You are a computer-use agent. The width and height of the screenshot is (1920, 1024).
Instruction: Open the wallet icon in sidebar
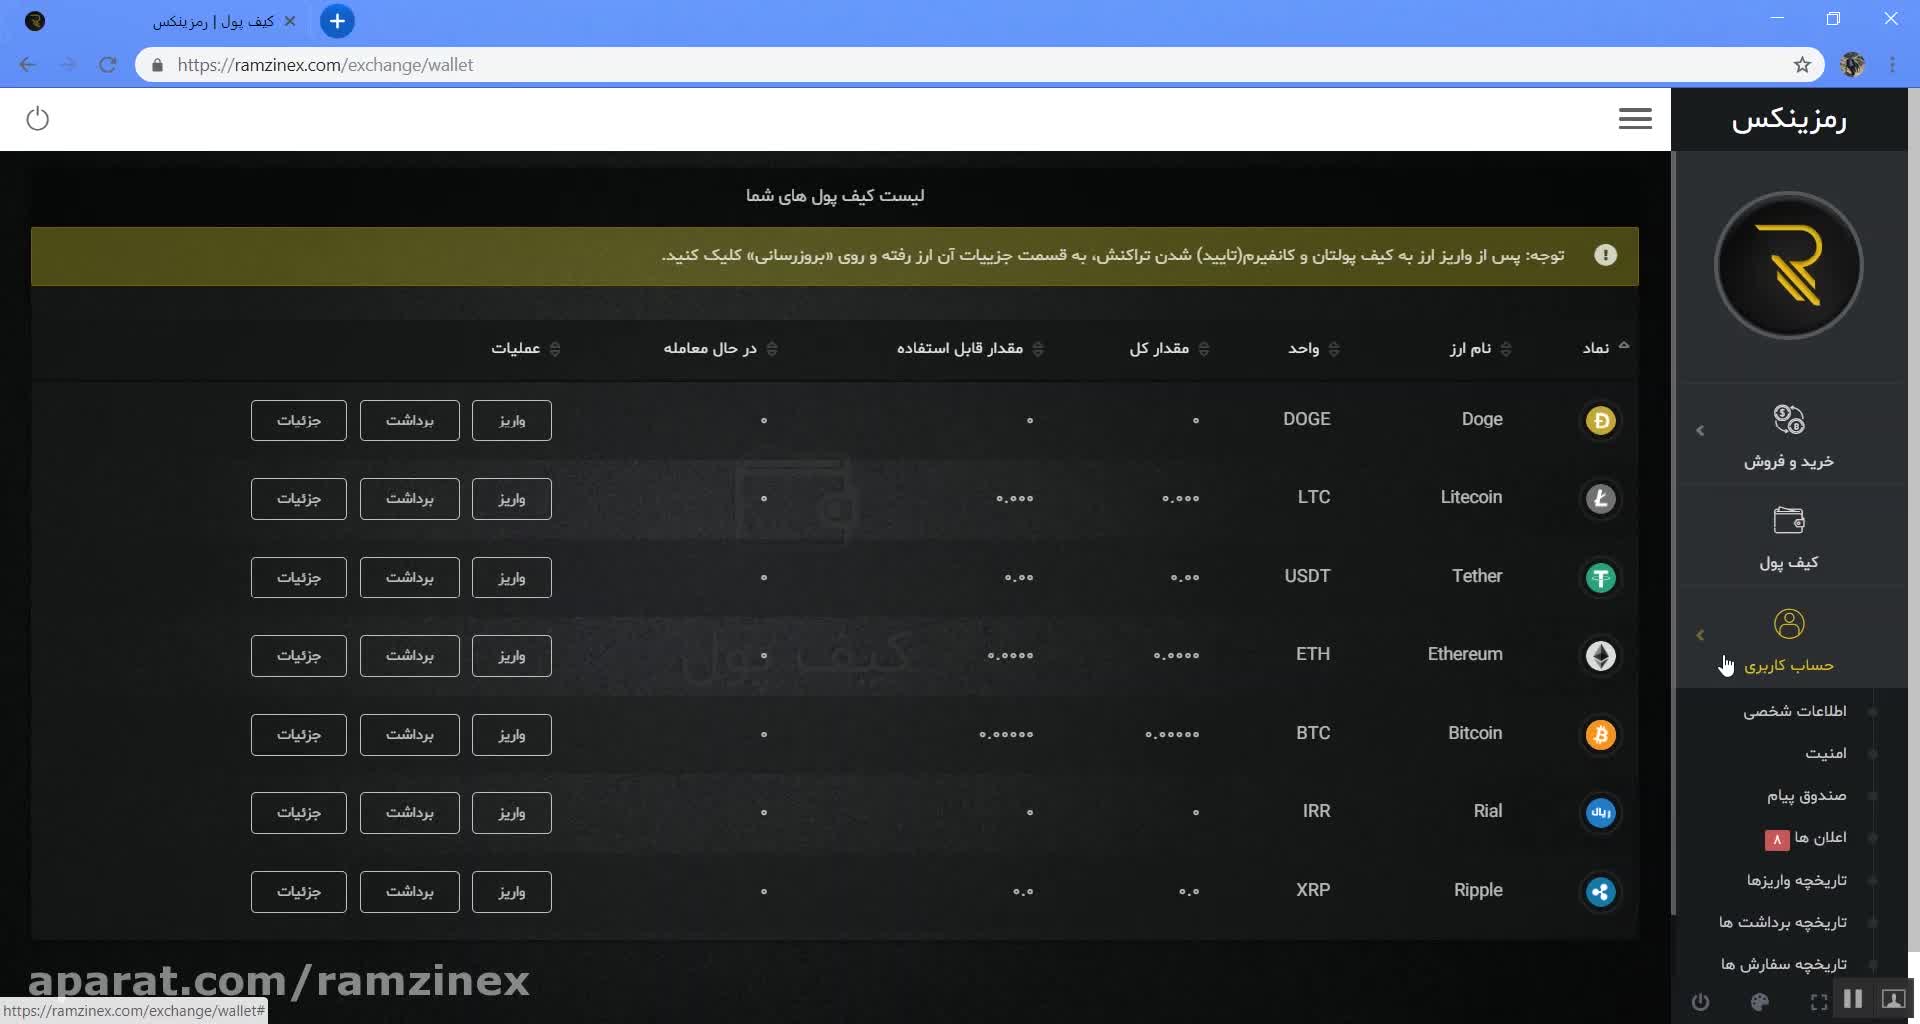(x=1788, y=521)
